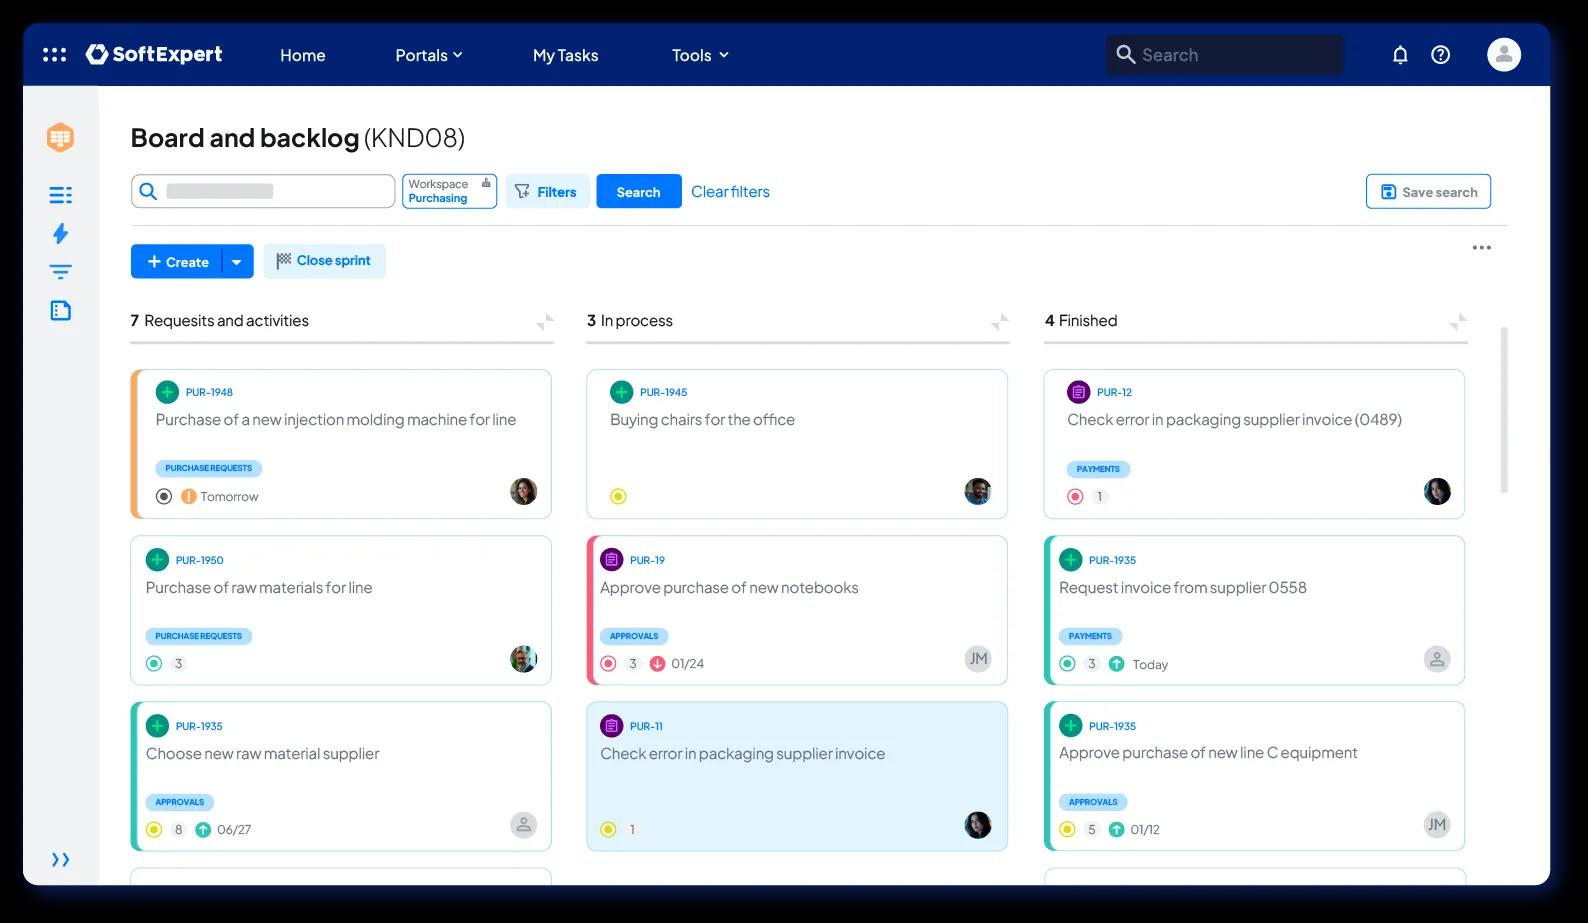
Task: Click yellow status dot on PUR-1945 card
Action: tap(618, 496)
